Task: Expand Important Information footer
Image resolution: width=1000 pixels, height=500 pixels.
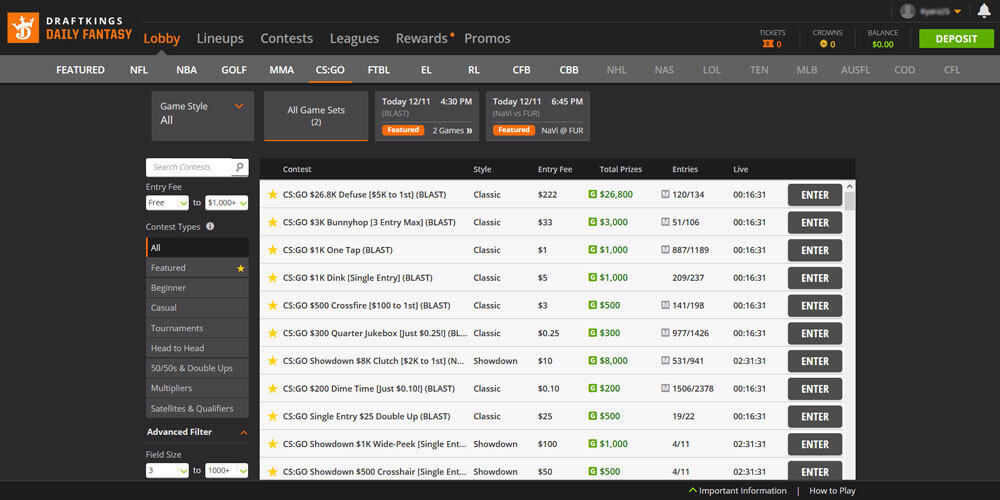Action: tap(737, 490)
